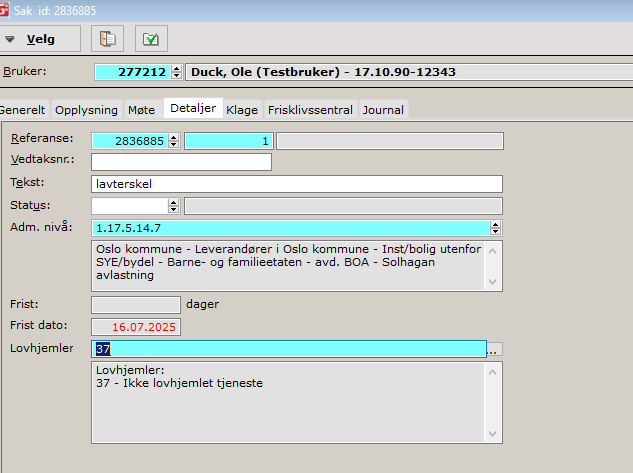
Task: Click the Lovhjemler label
Action: point(42,348)
